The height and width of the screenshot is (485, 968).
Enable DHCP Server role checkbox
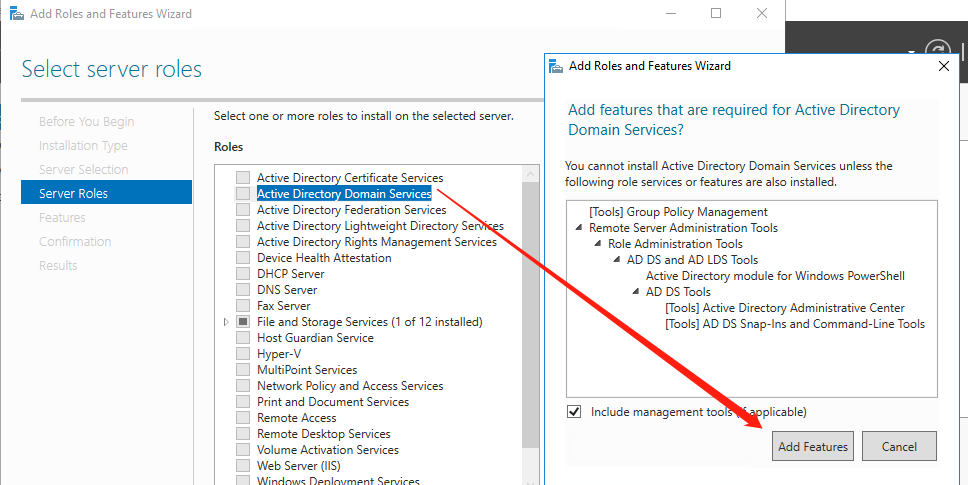[x=243, y=274]
